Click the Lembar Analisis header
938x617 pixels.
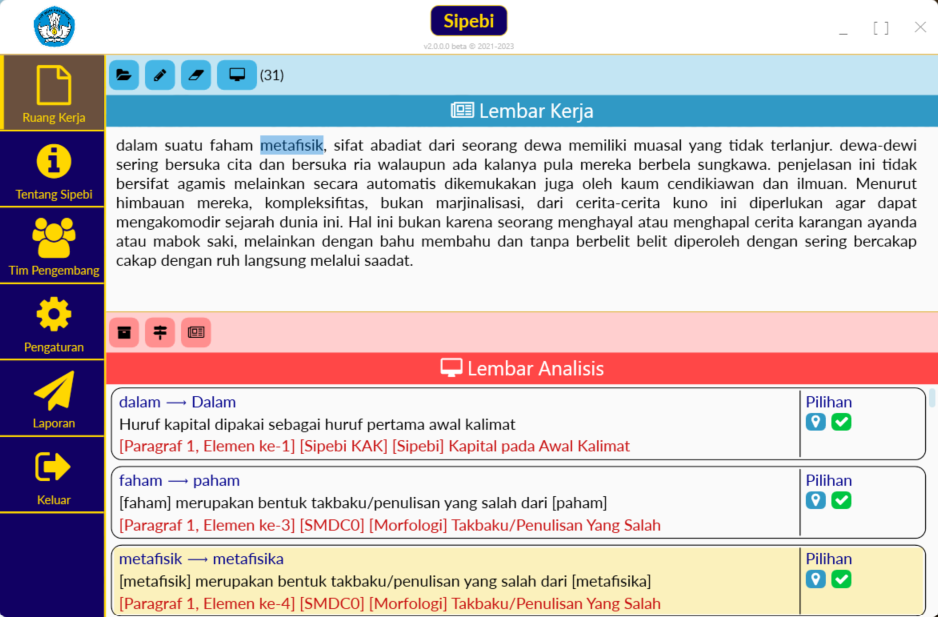pyautogui.click(x=522, y=368)
